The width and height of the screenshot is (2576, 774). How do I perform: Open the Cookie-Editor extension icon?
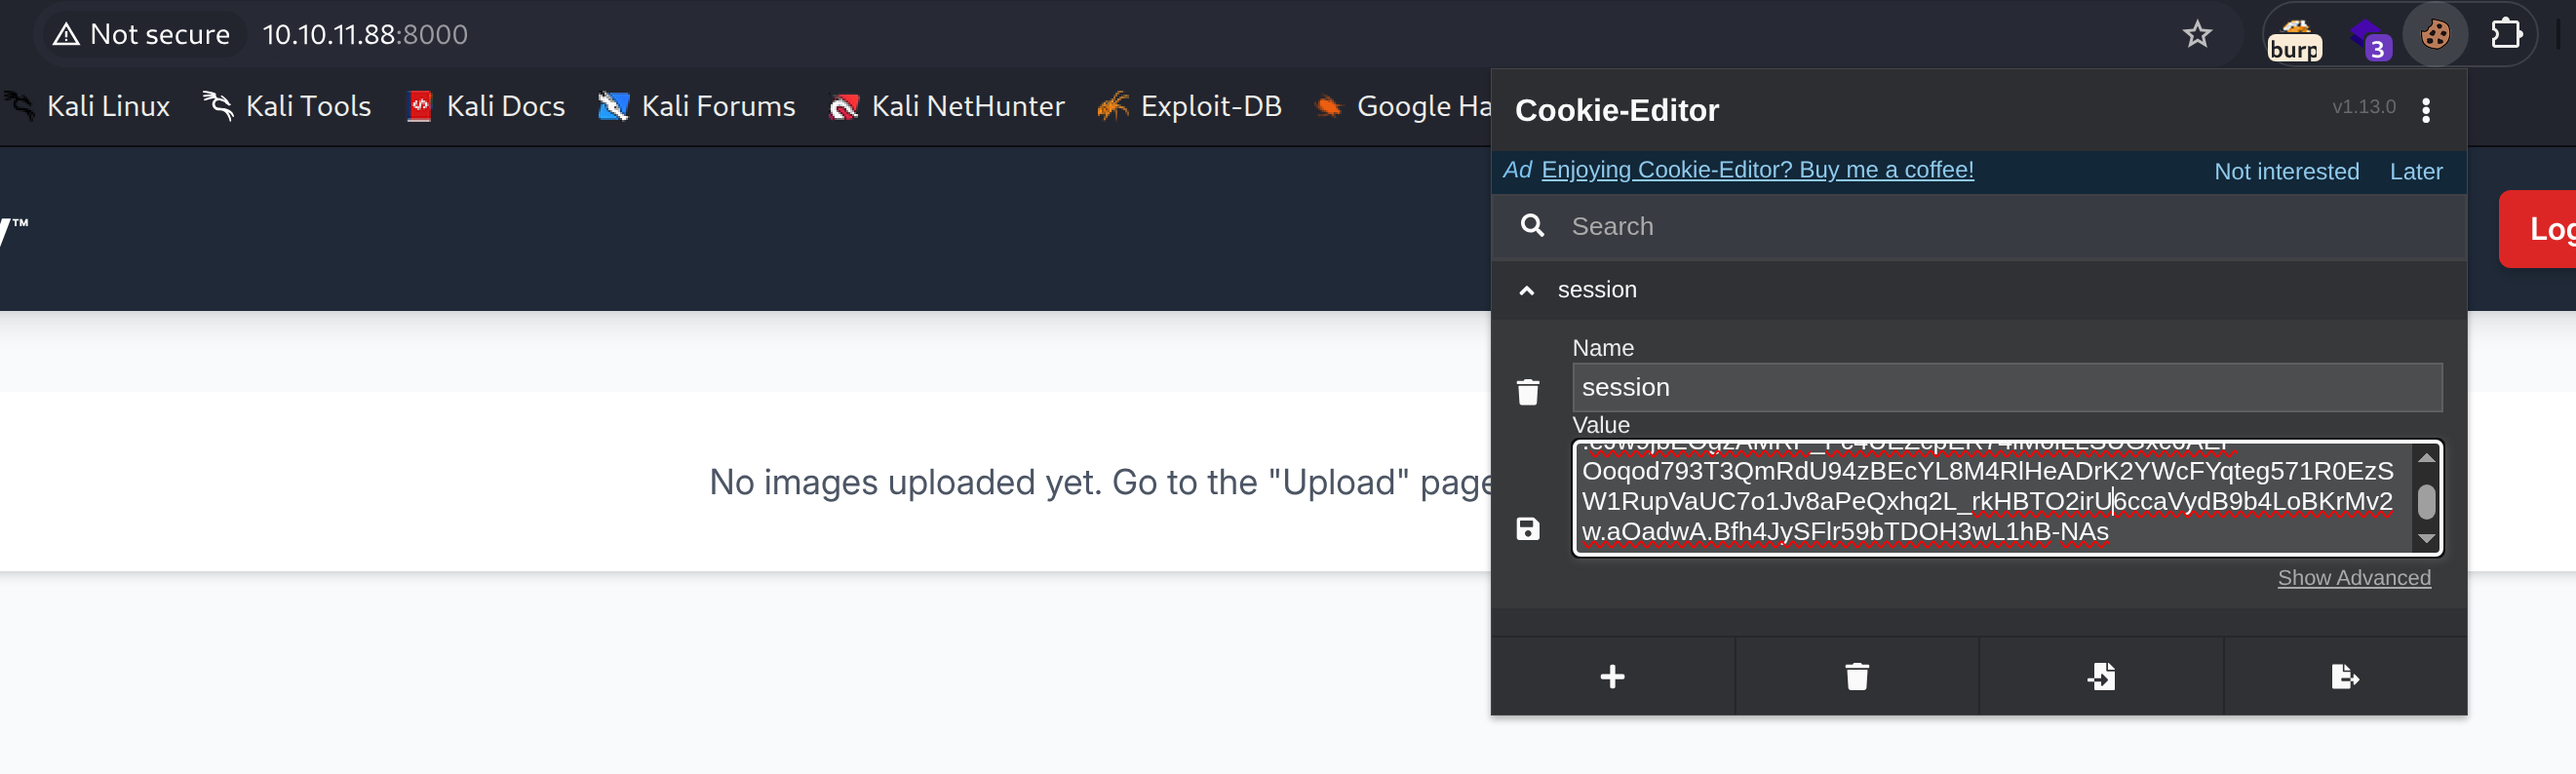(2434, 35)
